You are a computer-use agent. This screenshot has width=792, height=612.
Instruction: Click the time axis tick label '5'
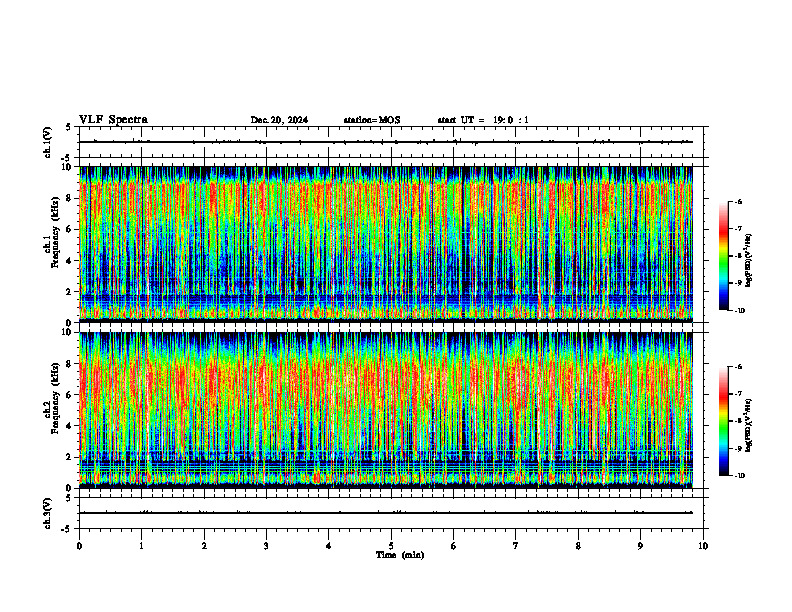[391, 546]
